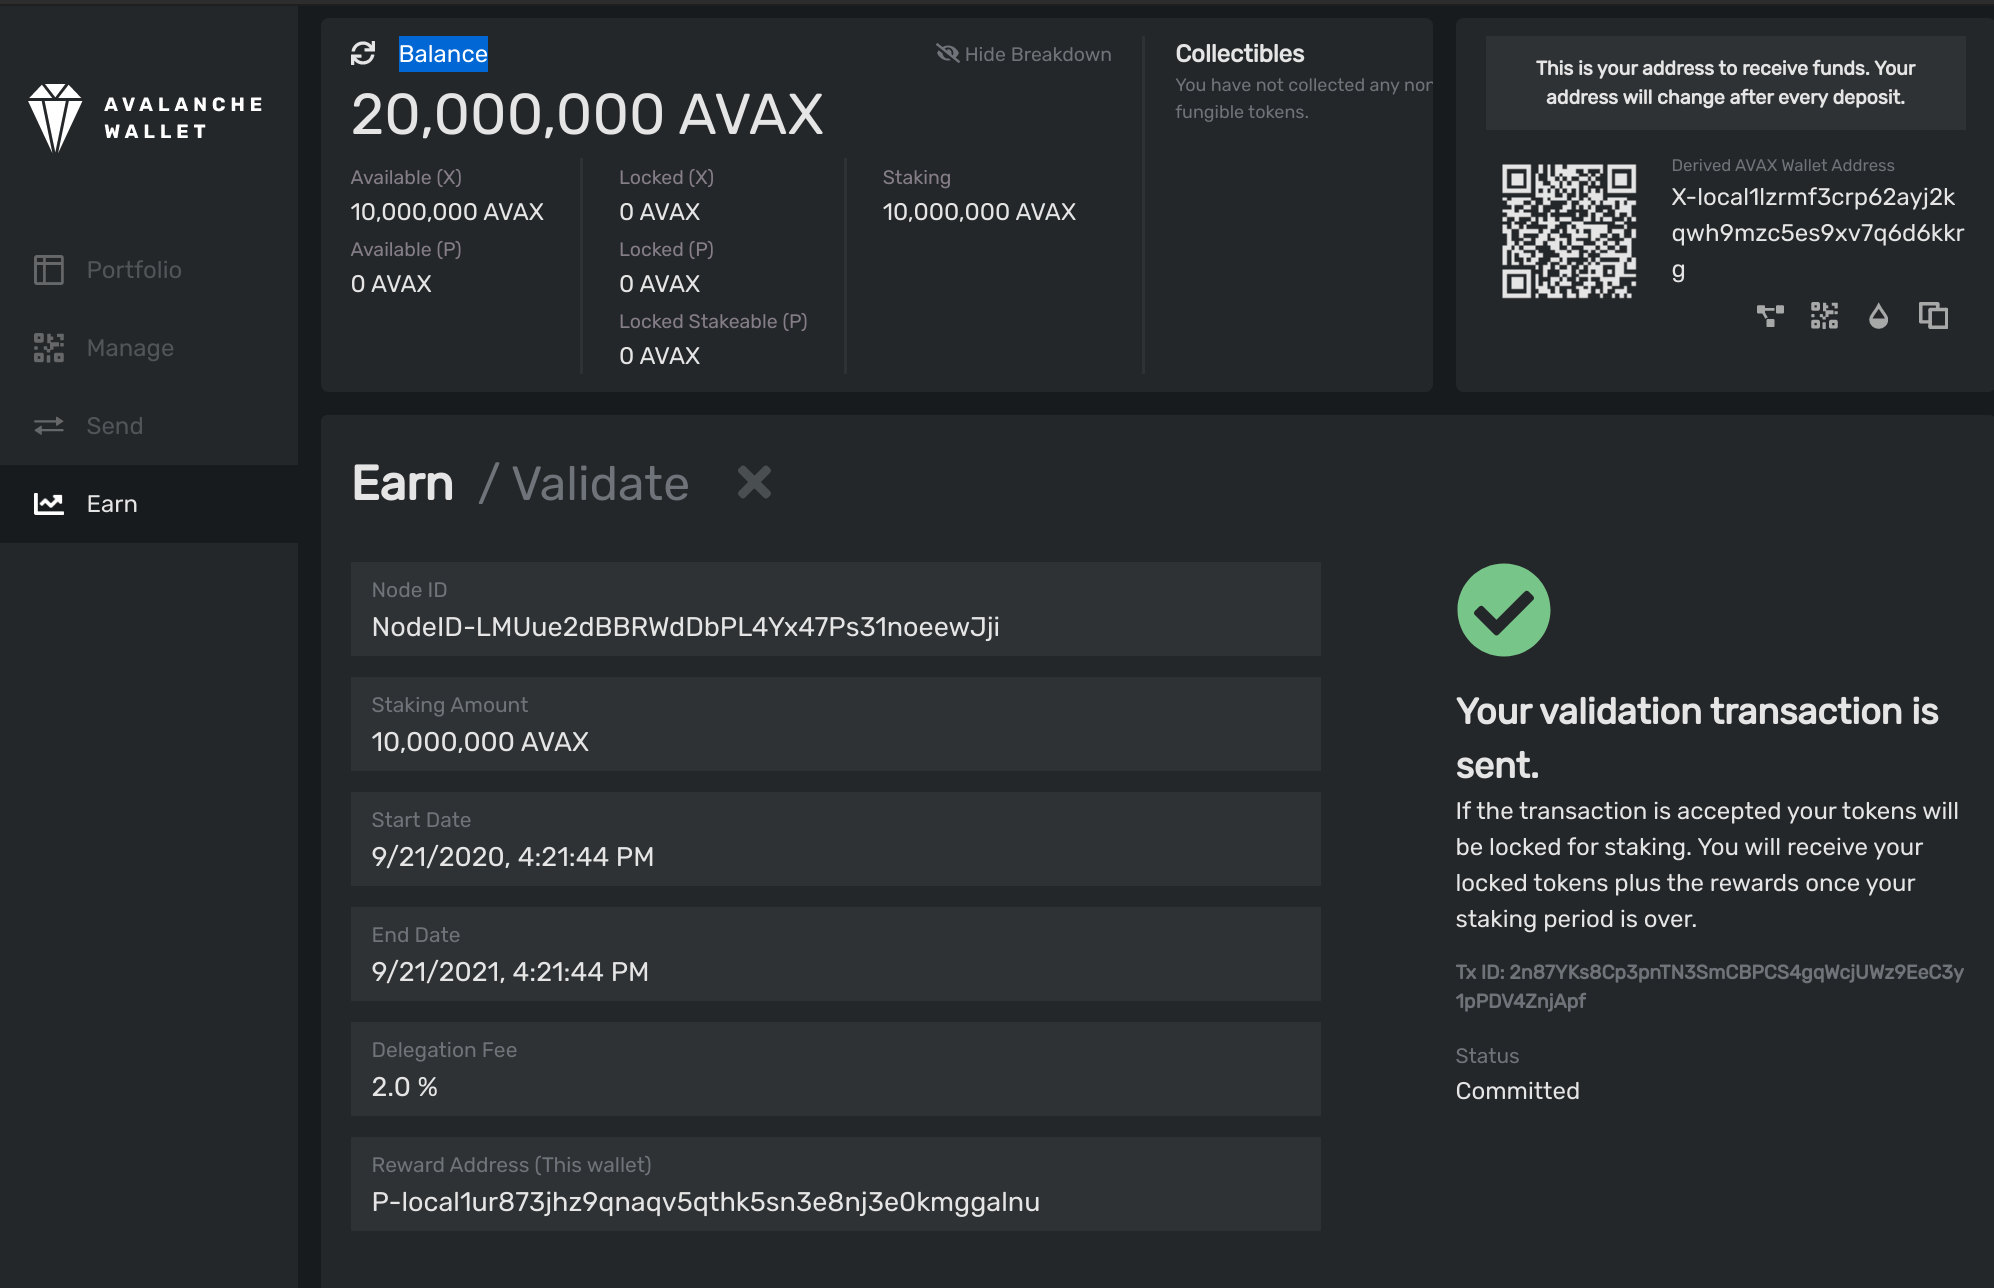Click the wallet address QR code
Viewport: 1994px width, 1288px height.
[1568, 231]
